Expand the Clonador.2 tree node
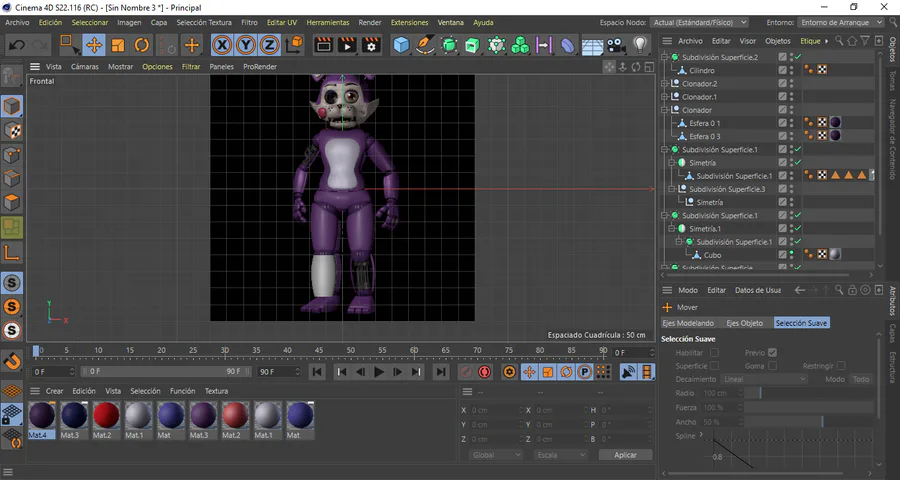Image resolution: width=900 pixels, height=480 pixels. point(665,84)
